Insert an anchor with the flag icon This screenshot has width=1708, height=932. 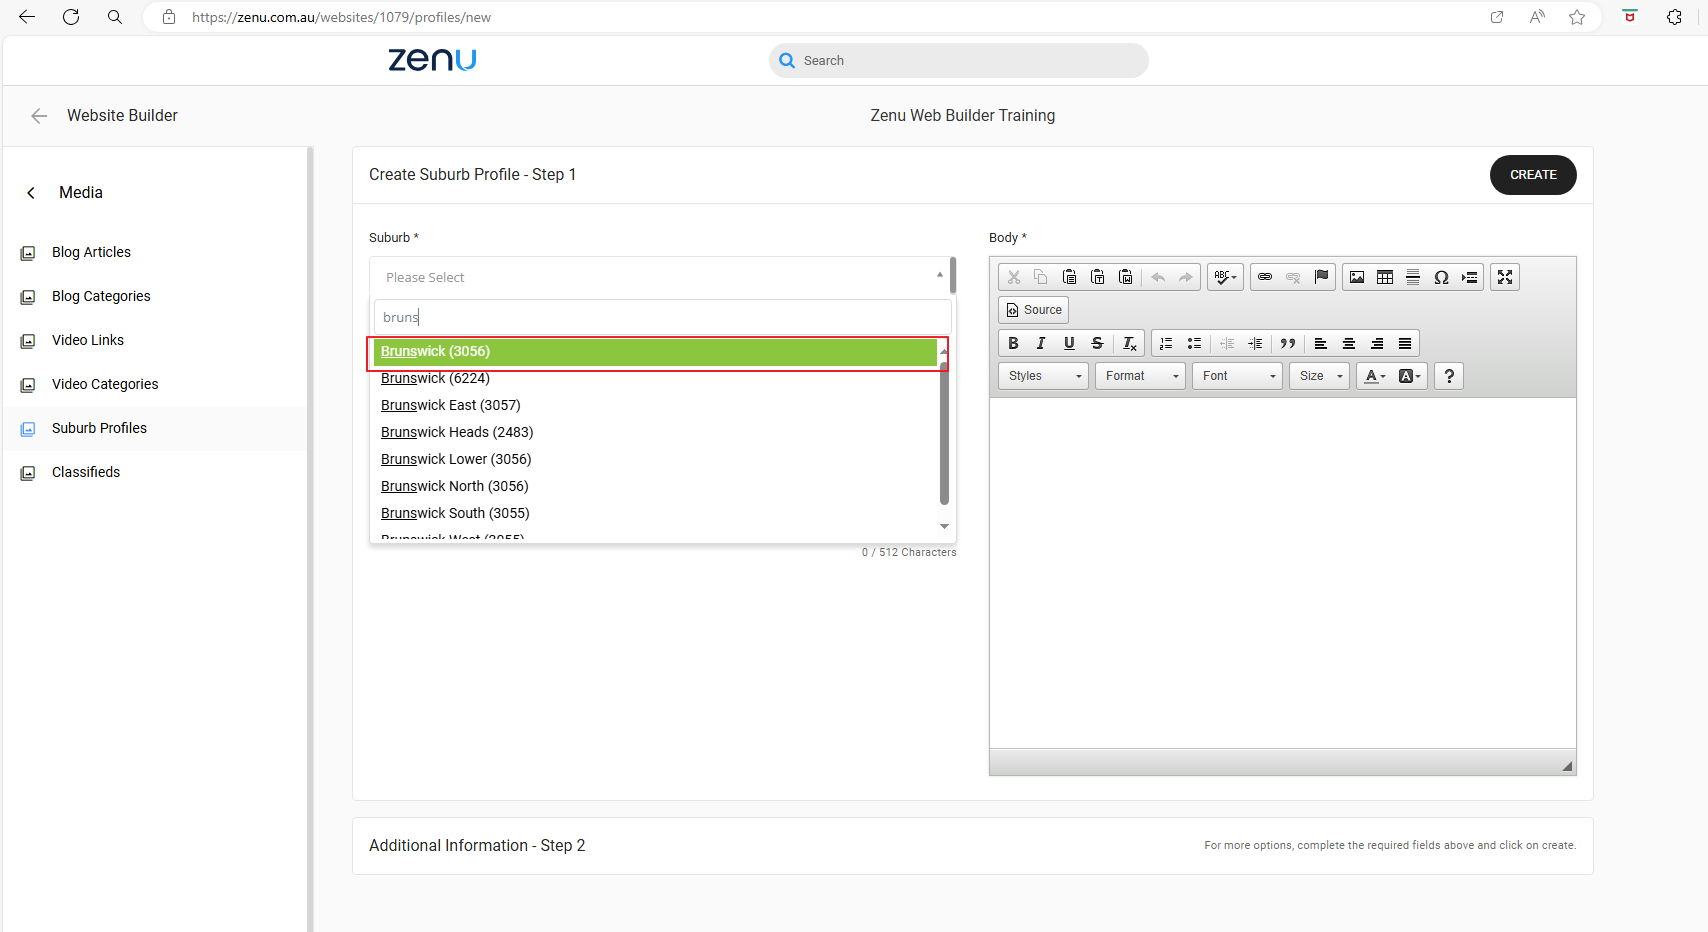click(1321, 277)
